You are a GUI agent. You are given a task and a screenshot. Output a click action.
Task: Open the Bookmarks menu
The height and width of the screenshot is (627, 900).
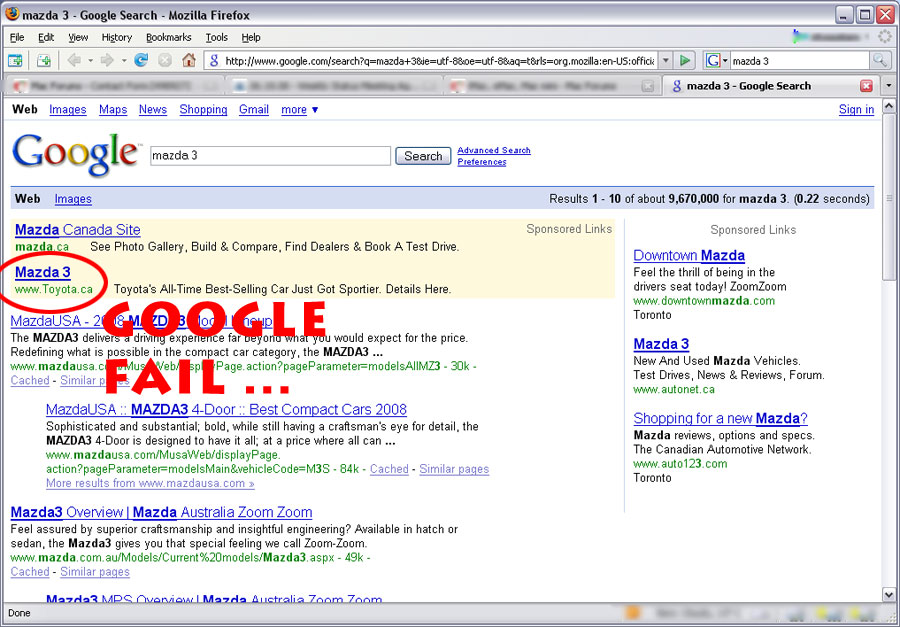(x=169, y=37)
